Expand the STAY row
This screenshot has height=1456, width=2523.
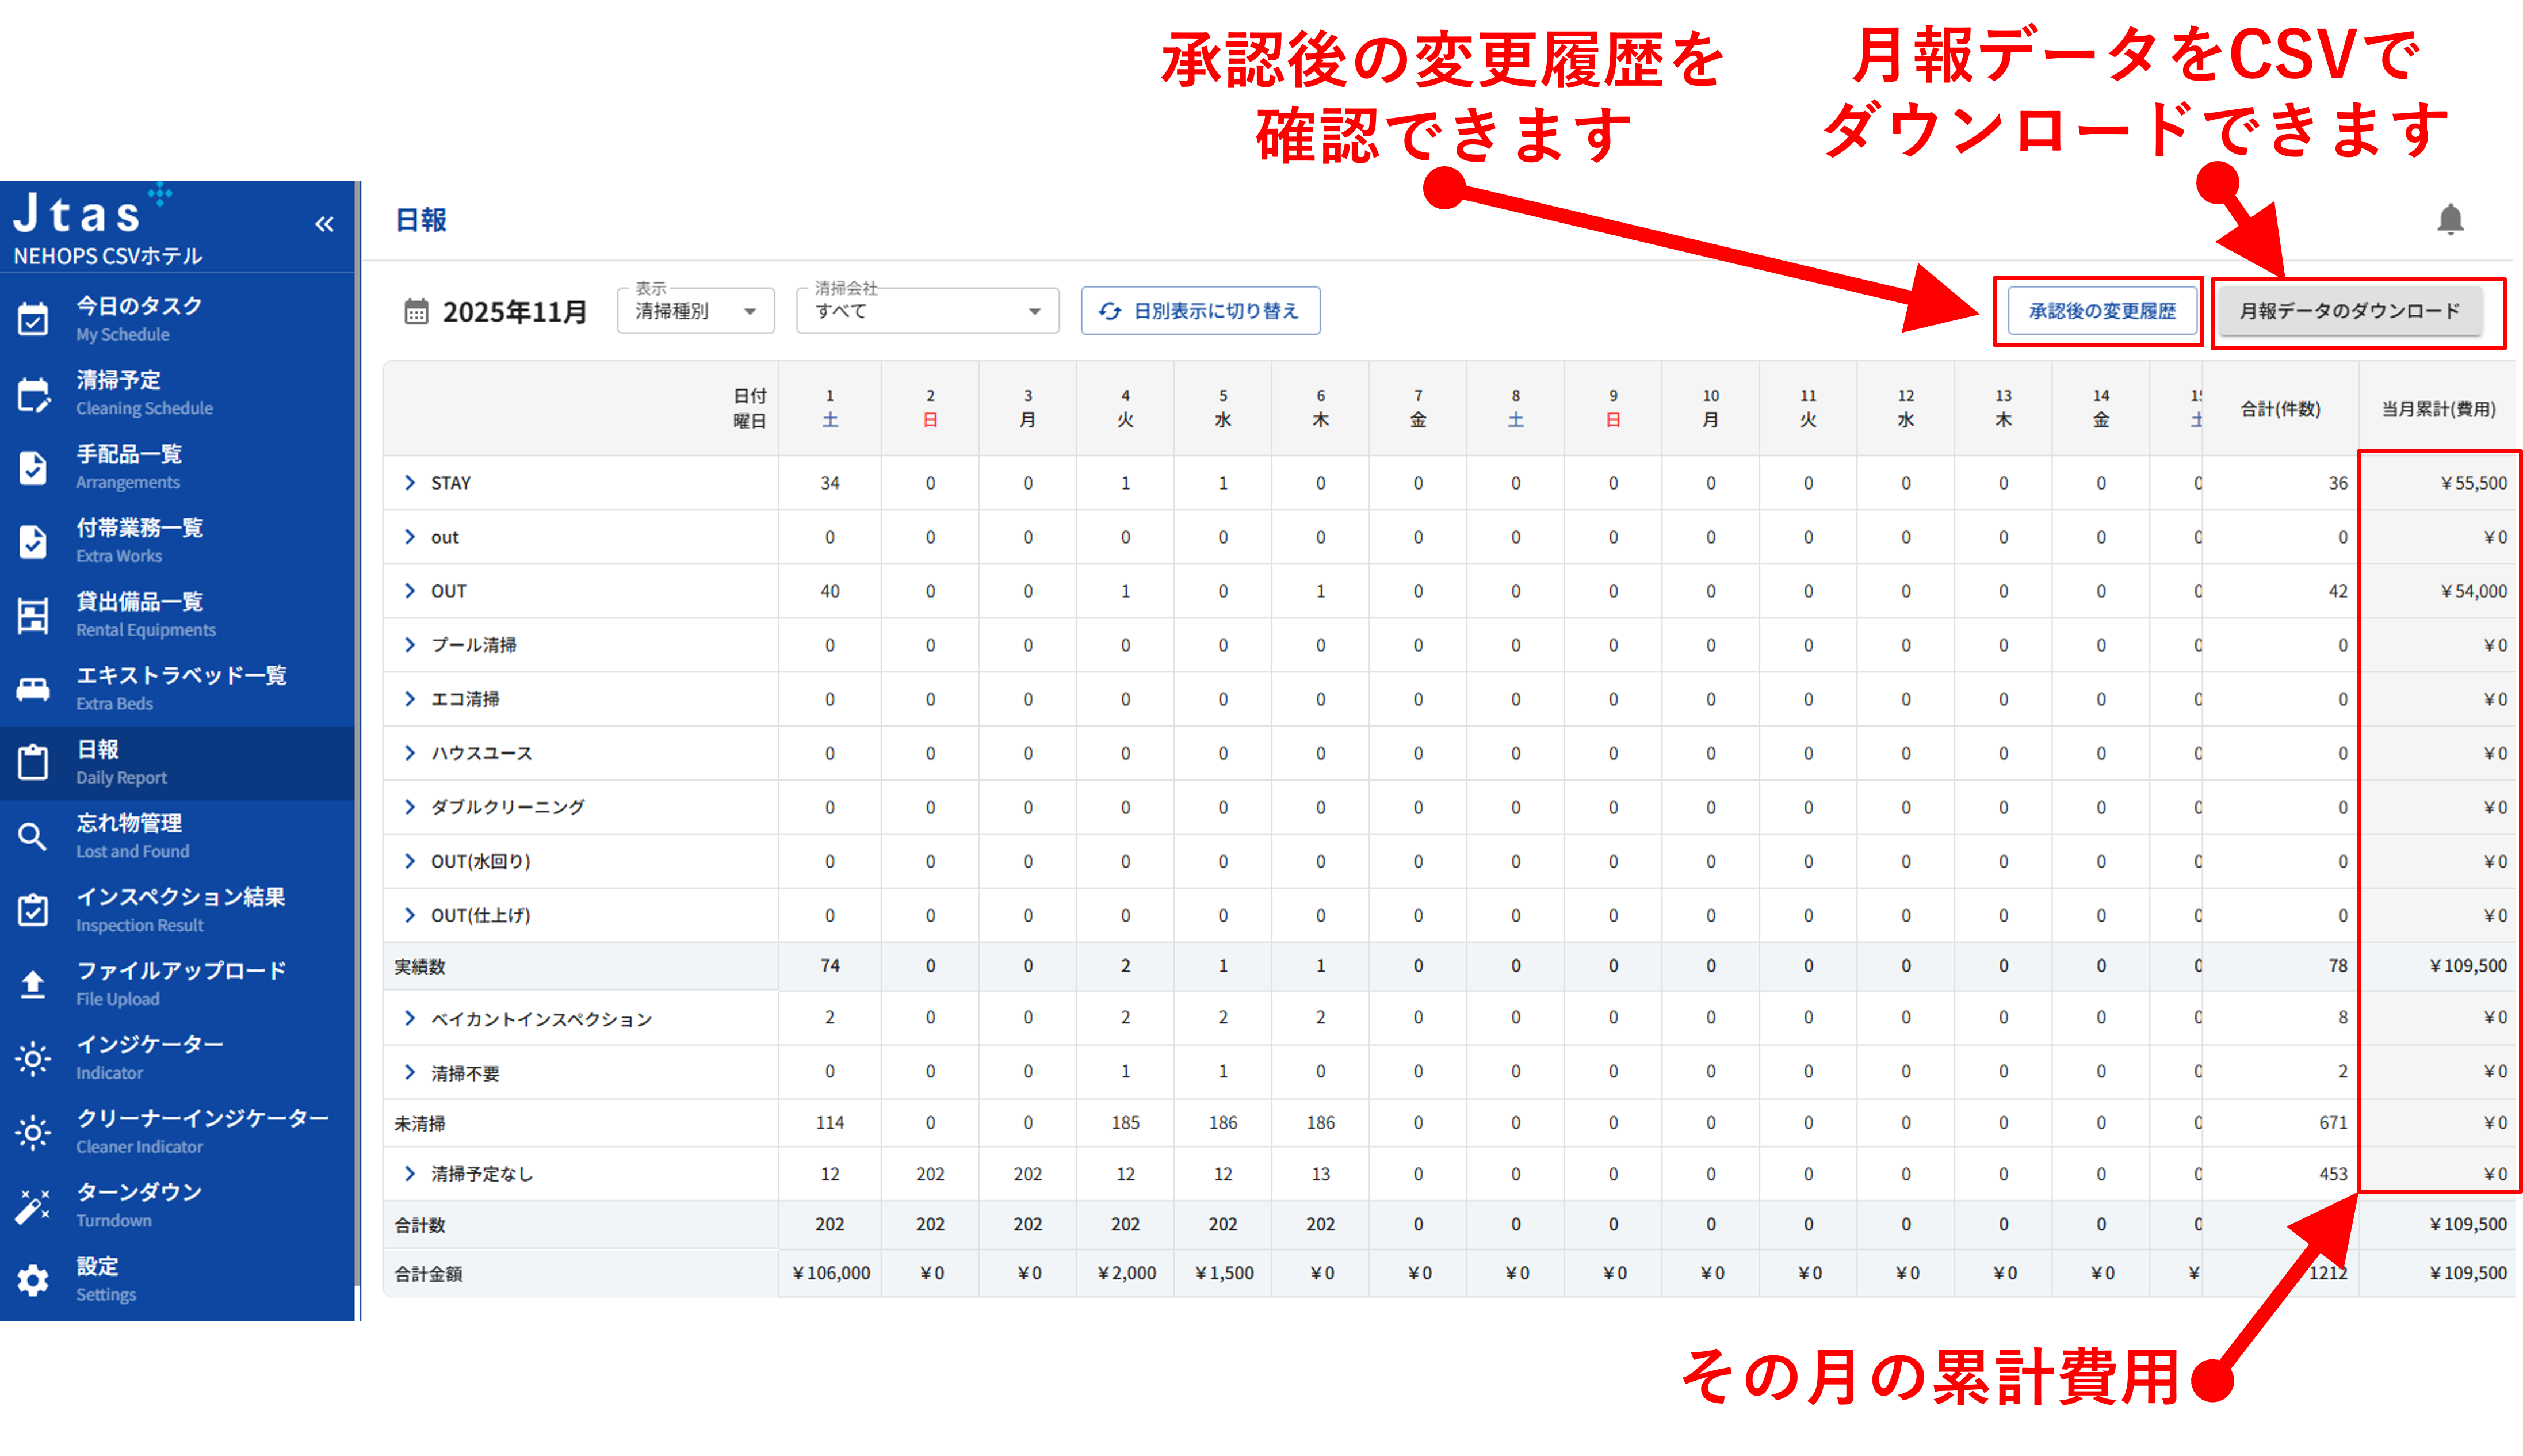click(410, 483)
